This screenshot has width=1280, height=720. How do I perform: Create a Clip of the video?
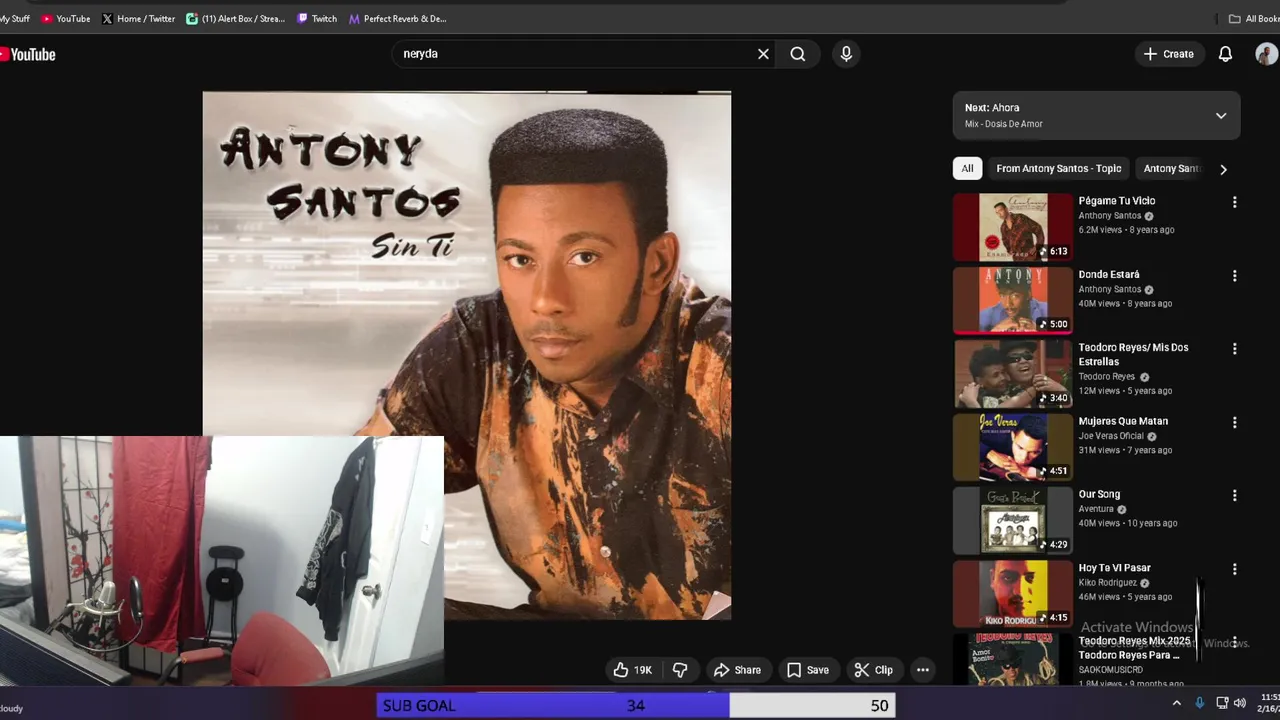coord(873,670)
